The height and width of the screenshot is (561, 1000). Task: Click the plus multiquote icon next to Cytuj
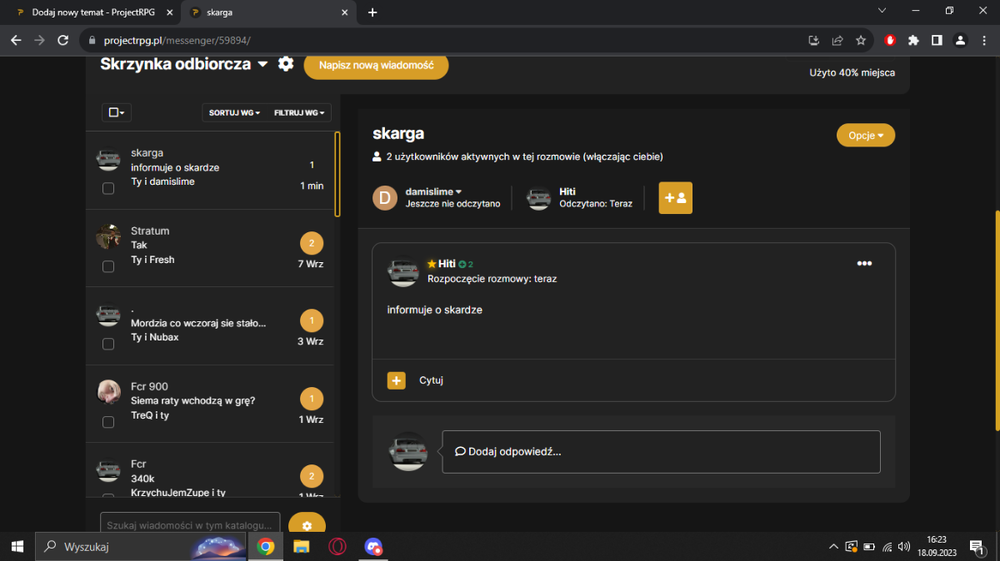coord(396,381)
